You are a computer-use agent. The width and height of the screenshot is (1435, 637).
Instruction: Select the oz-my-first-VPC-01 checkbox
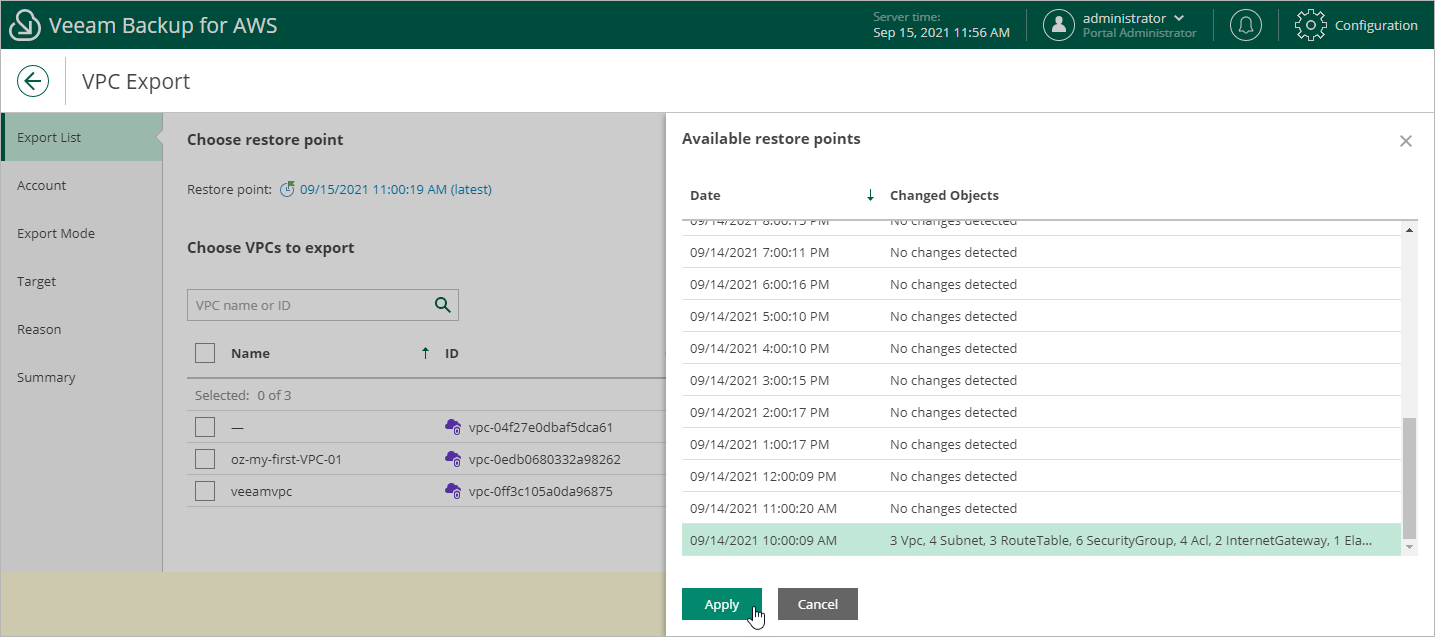click(204, 459)
